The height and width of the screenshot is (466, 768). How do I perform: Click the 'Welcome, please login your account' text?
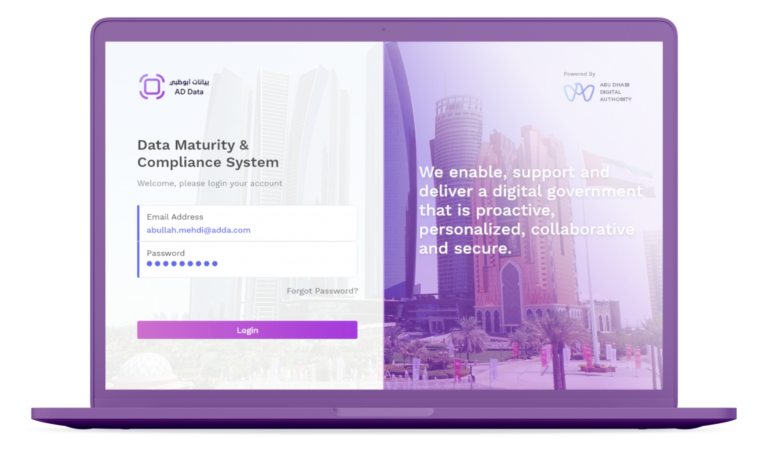point(209,183)
